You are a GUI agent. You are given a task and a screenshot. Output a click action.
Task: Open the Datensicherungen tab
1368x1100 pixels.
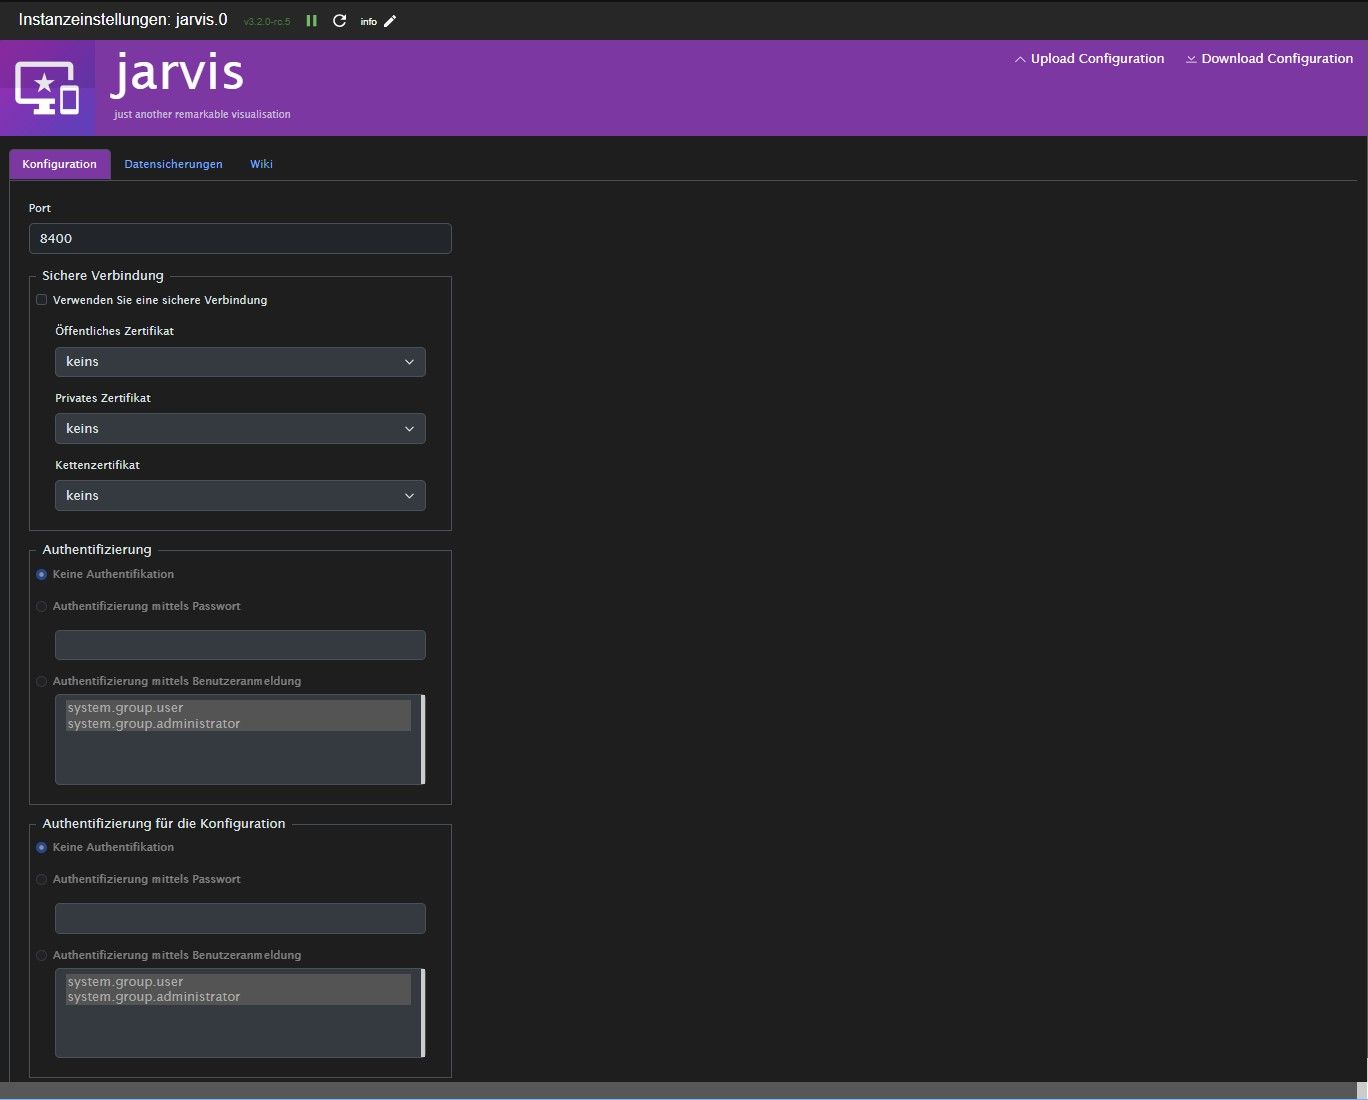point(173,164)
